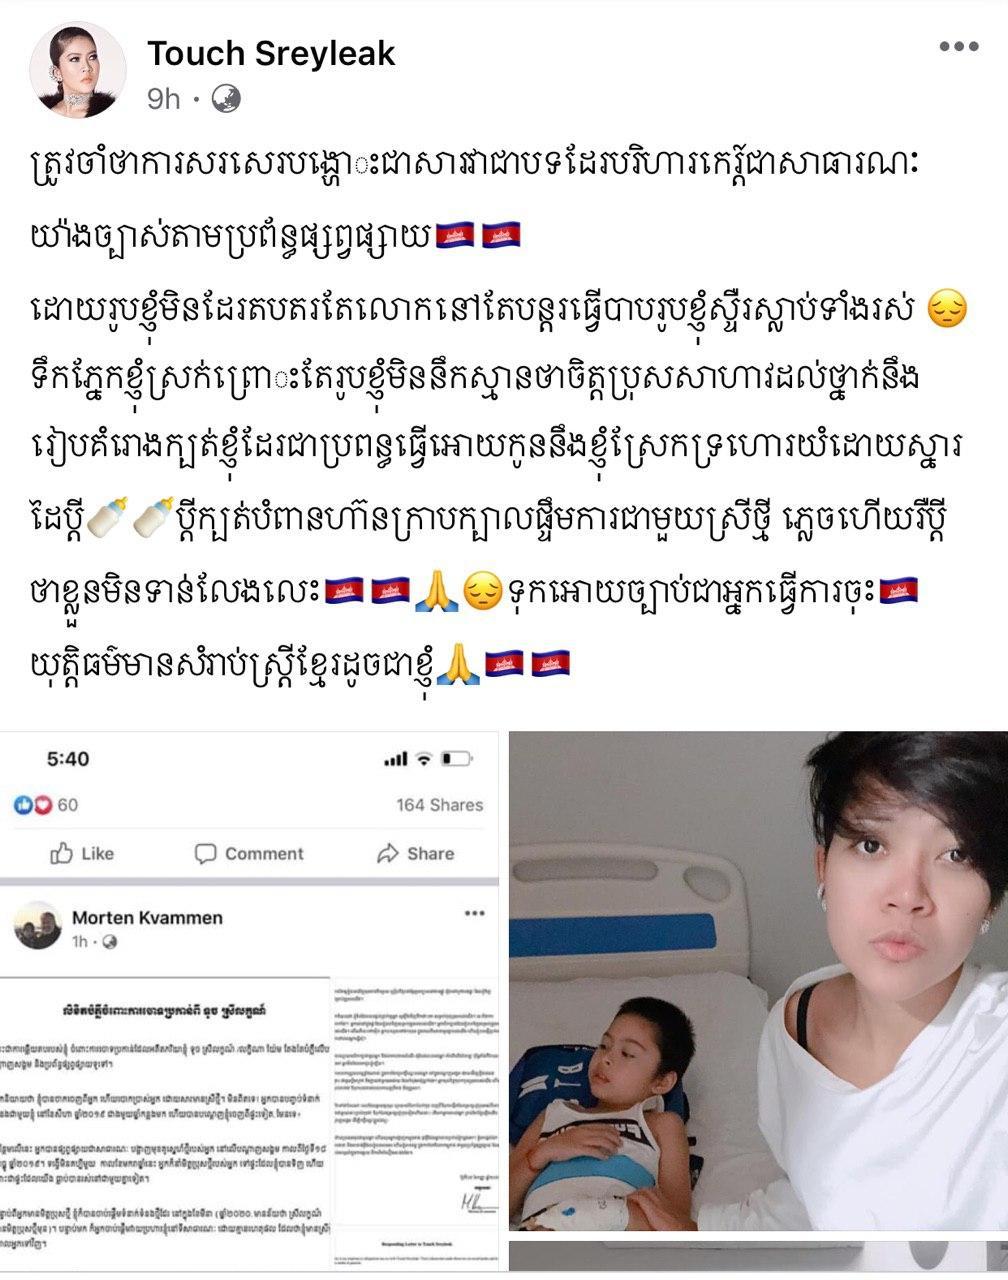This screenshot has height=1280, width=1008.
Task: Click the thumbs-up Like icon in screenshot
Action: point(62,854)
